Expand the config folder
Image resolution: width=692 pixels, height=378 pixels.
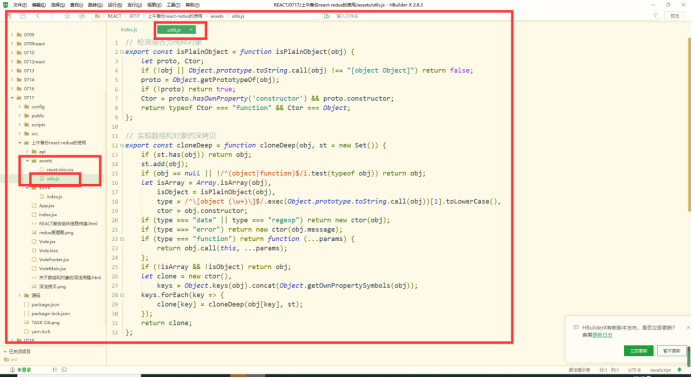coord(19,107)
